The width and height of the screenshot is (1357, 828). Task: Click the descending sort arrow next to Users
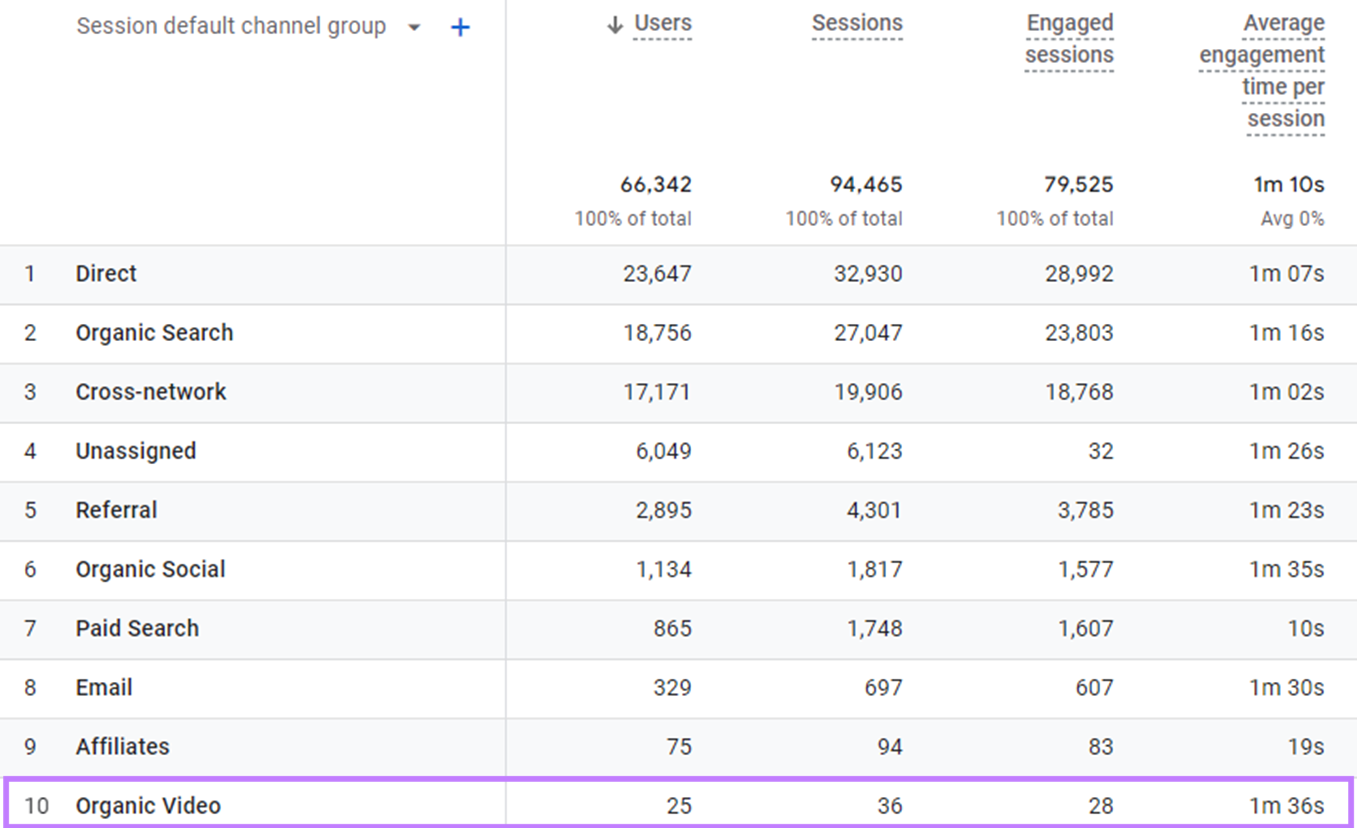point(613,22)
